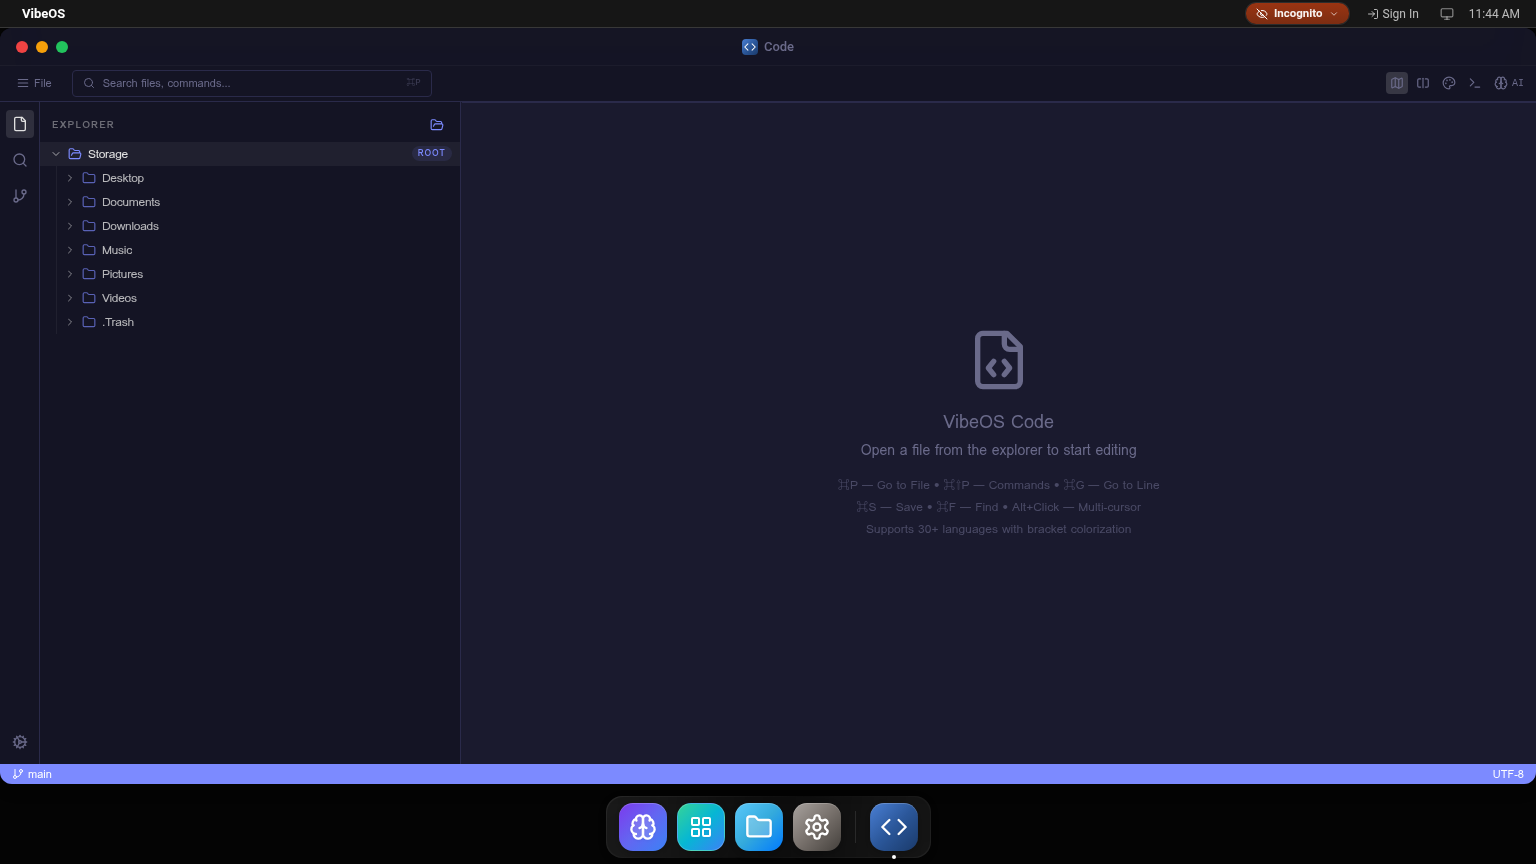Click the 11:44 AM clock
The width and height of the screenshot is (1536, 864).
pos(1494,14)
